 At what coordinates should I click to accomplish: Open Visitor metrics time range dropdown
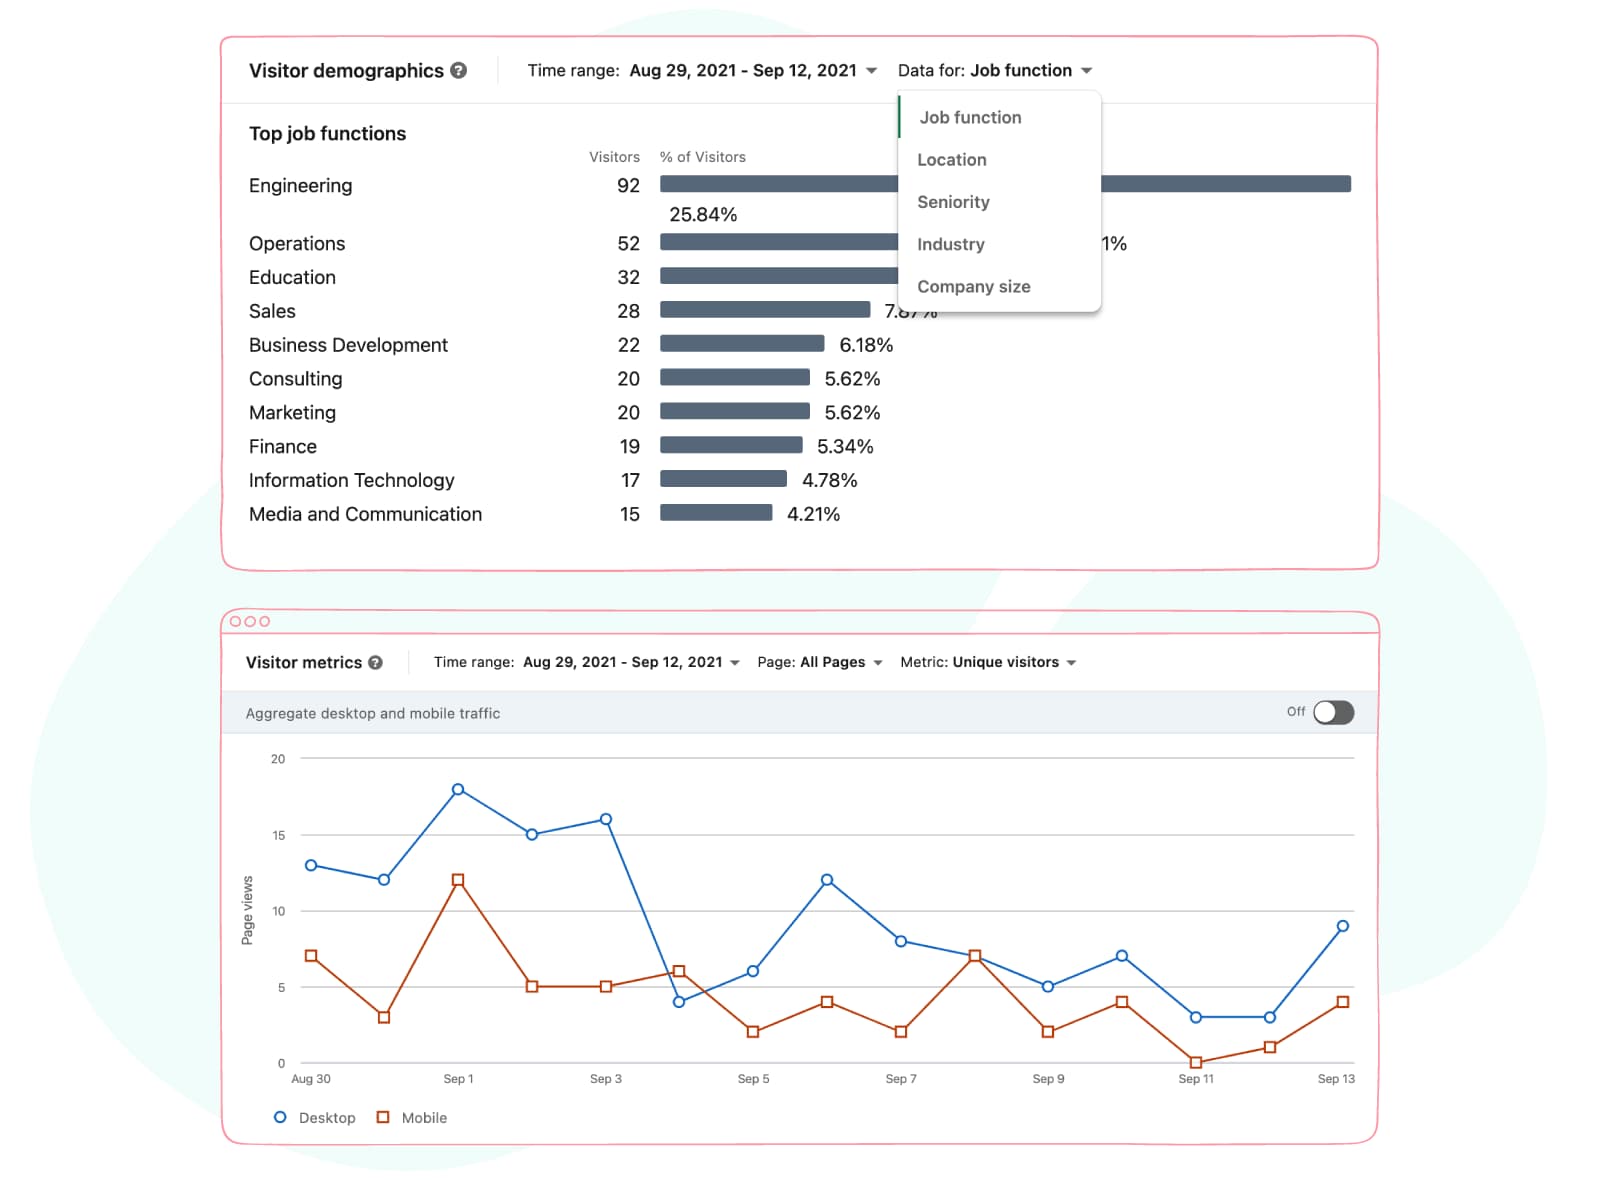(587, 662)
